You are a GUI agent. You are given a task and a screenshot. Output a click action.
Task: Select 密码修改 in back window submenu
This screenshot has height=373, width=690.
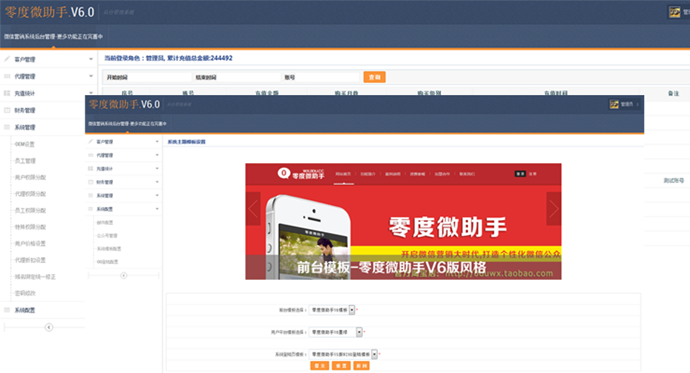click(25, 293)
